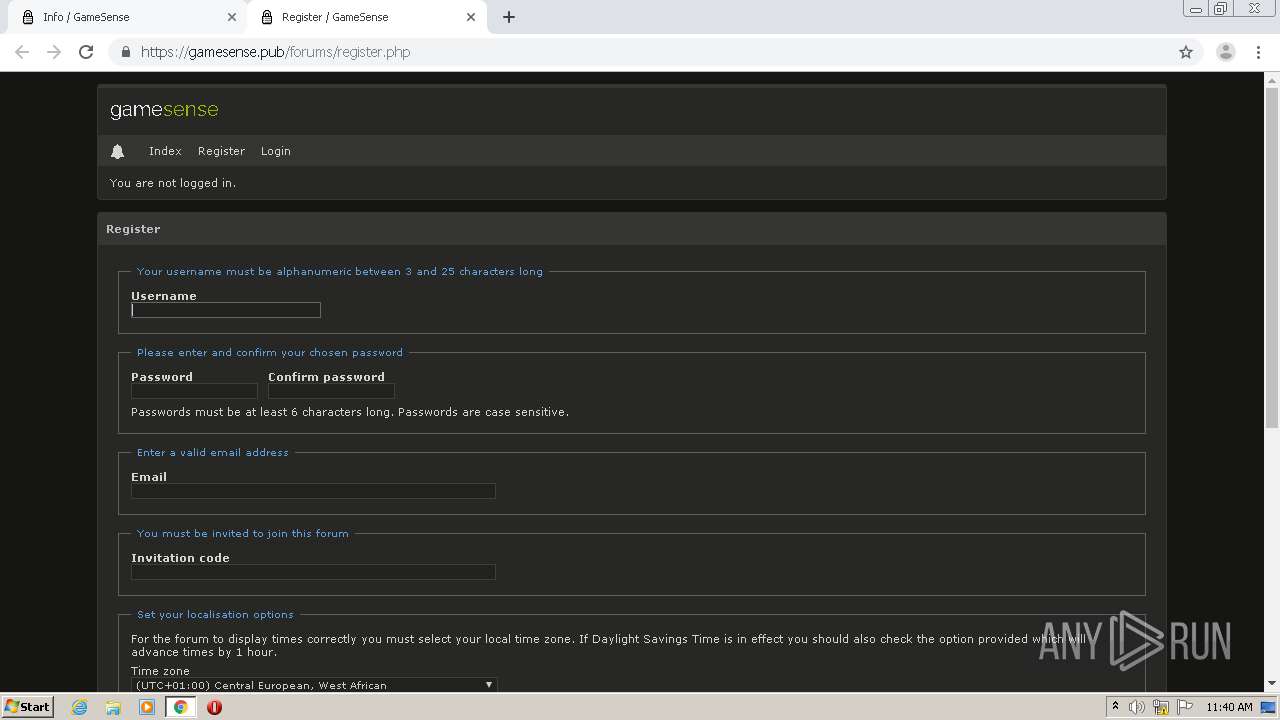Click the address bar URL
Viewport: 1280px width, 720px height.
275,52
